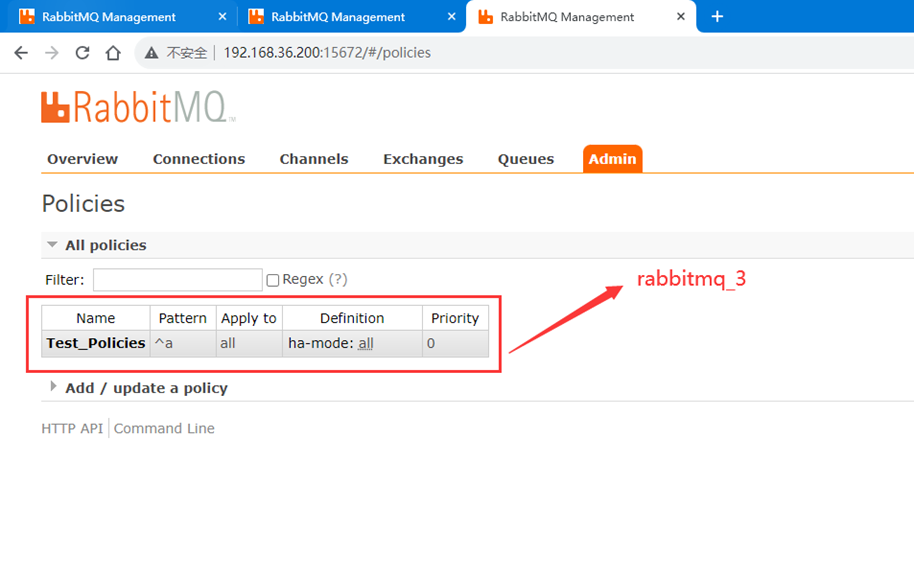
Task: Click the 'all' Apply to cell
Action: [249, 344]
